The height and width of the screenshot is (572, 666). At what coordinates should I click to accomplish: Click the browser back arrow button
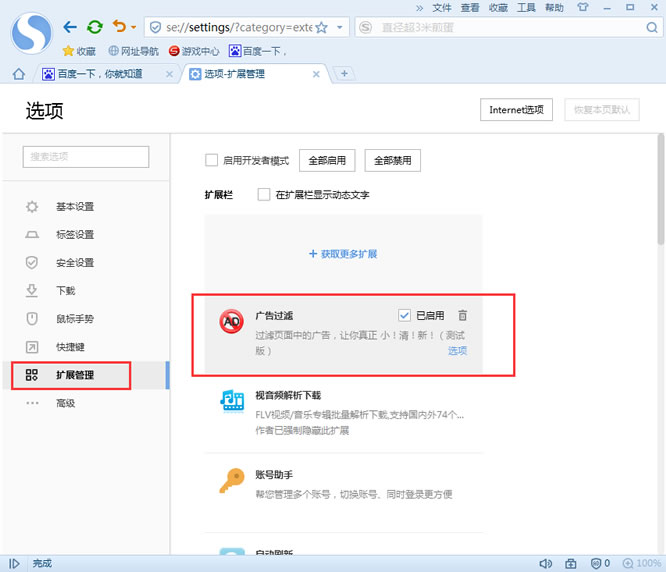[x=69, y=27]
